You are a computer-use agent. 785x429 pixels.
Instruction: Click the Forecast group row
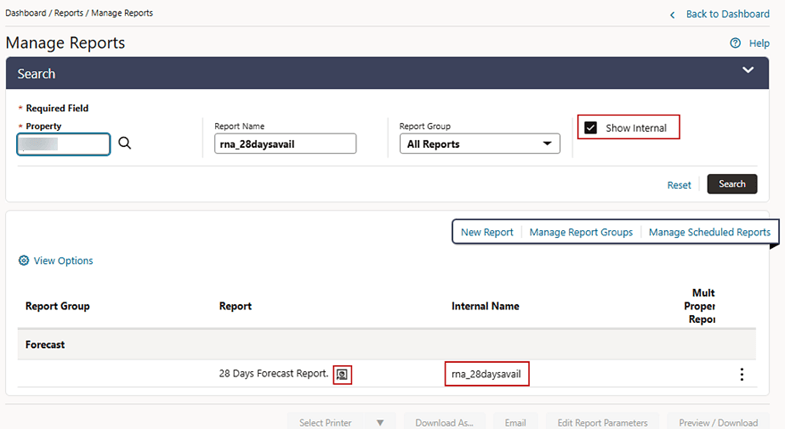[386, 344]
